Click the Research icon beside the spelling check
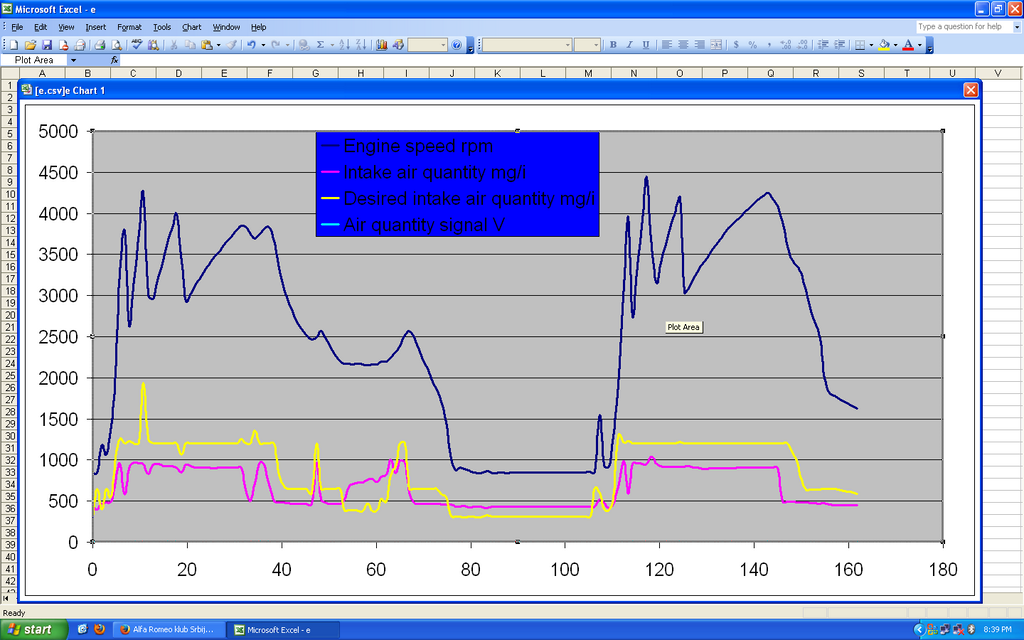 click(153, 44)
